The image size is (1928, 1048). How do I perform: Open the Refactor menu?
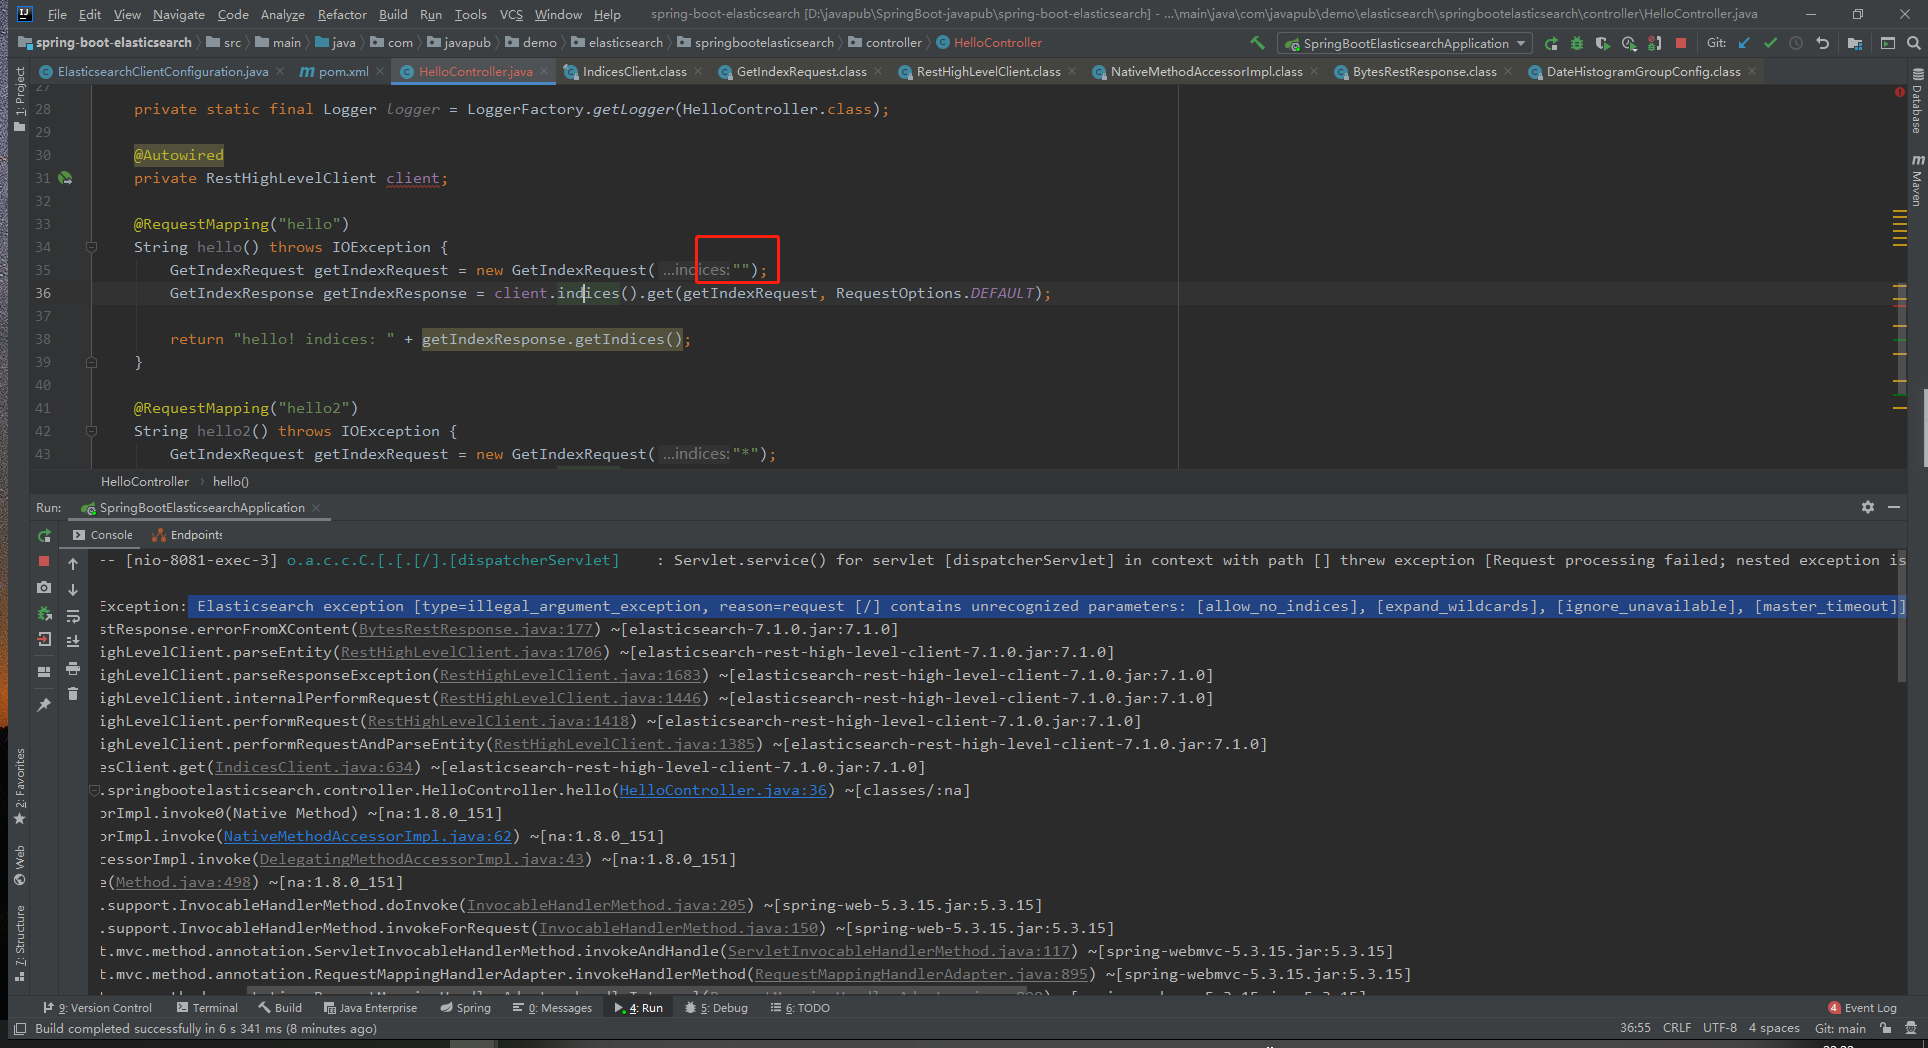point(342,14)
